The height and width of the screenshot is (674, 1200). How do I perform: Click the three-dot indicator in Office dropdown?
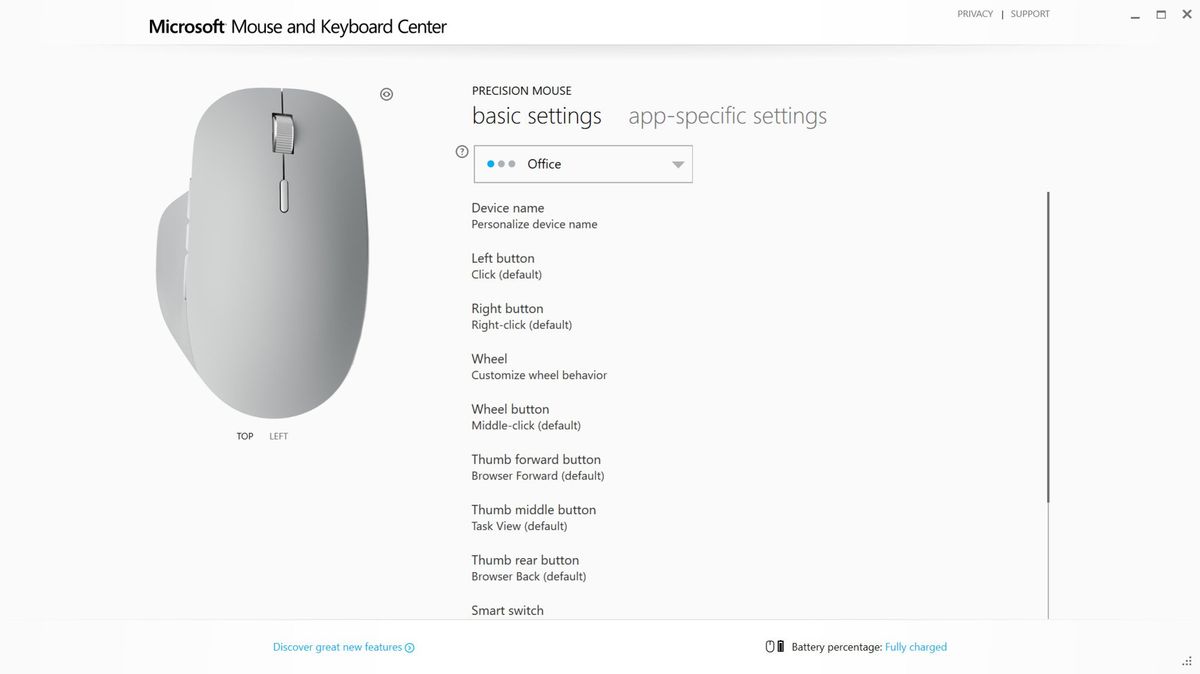[501, 164]
